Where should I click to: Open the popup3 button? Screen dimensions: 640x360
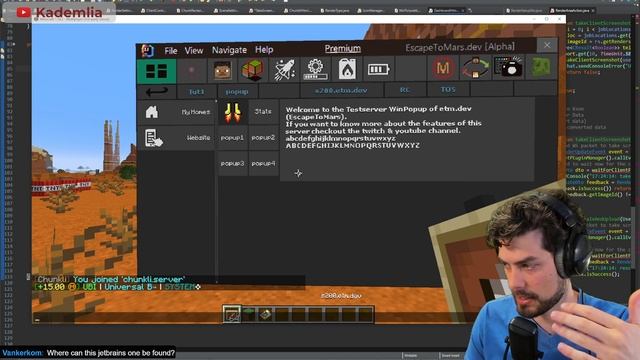point(232,163)
